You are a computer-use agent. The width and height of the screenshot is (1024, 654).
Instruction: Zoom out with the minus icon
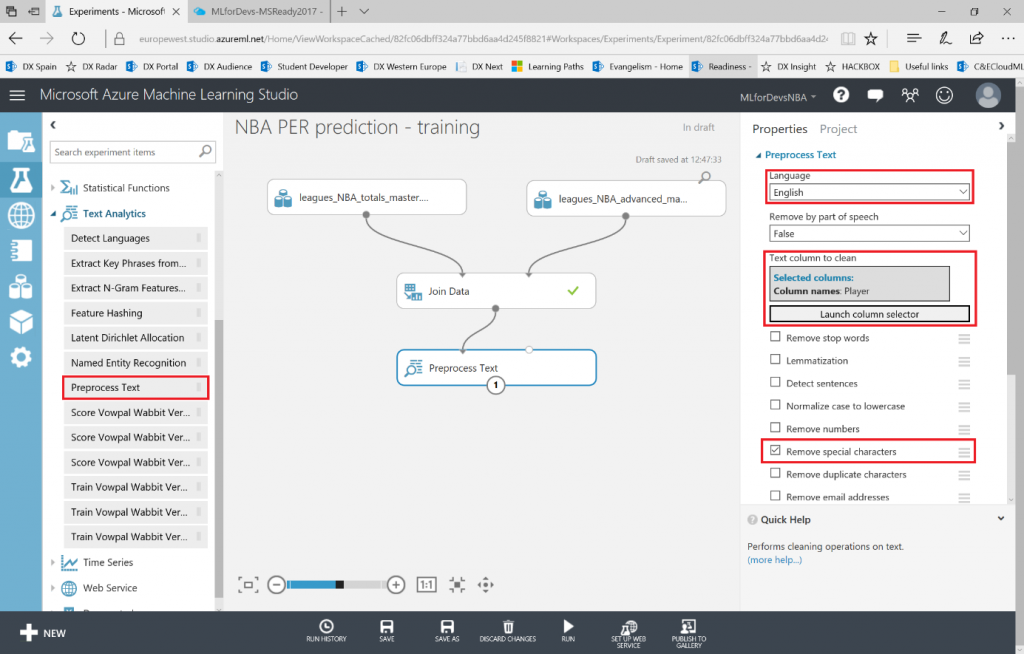tap(276, 585)
